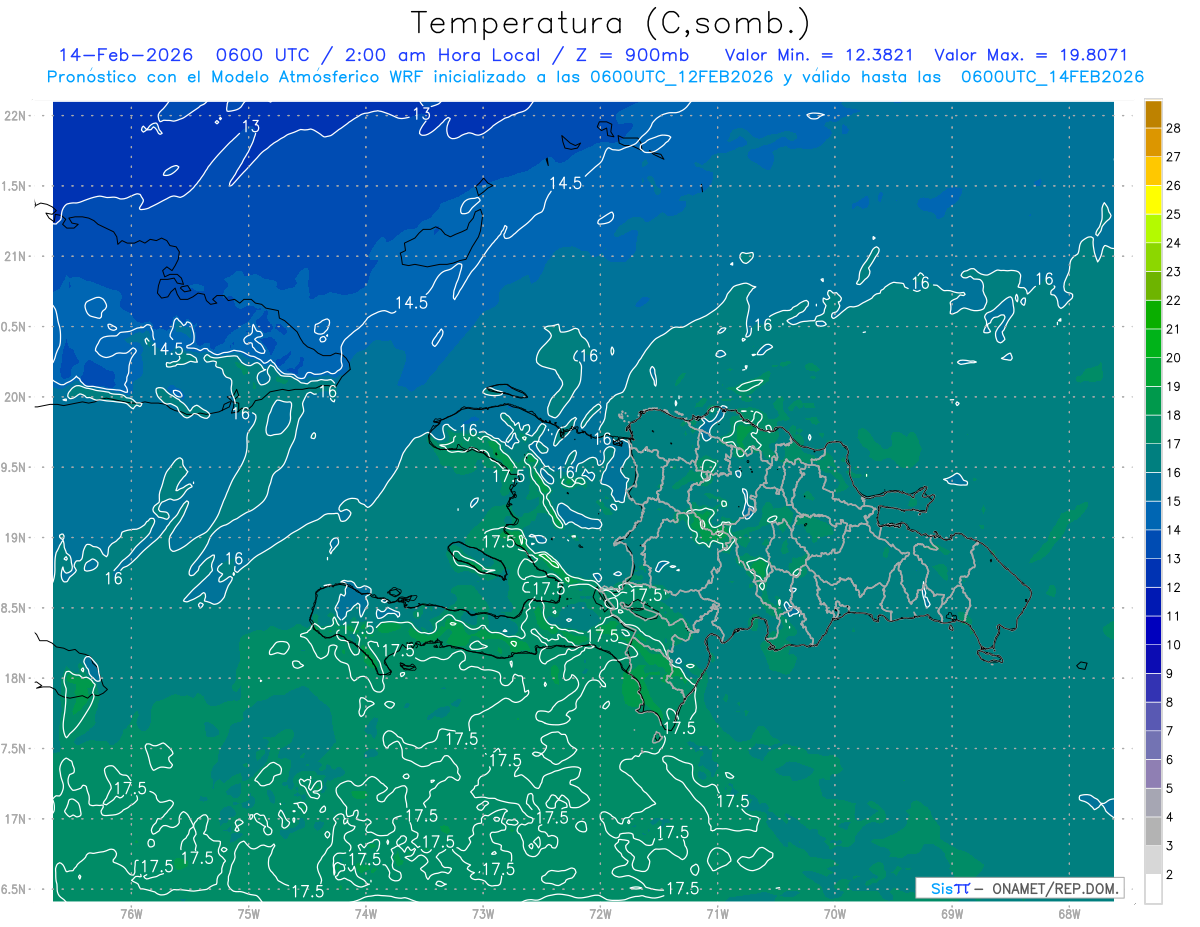This screenshot has width=1200, height=927.
Task: Click the '18N' latitude axis label
Action: [x=15, y=678]
